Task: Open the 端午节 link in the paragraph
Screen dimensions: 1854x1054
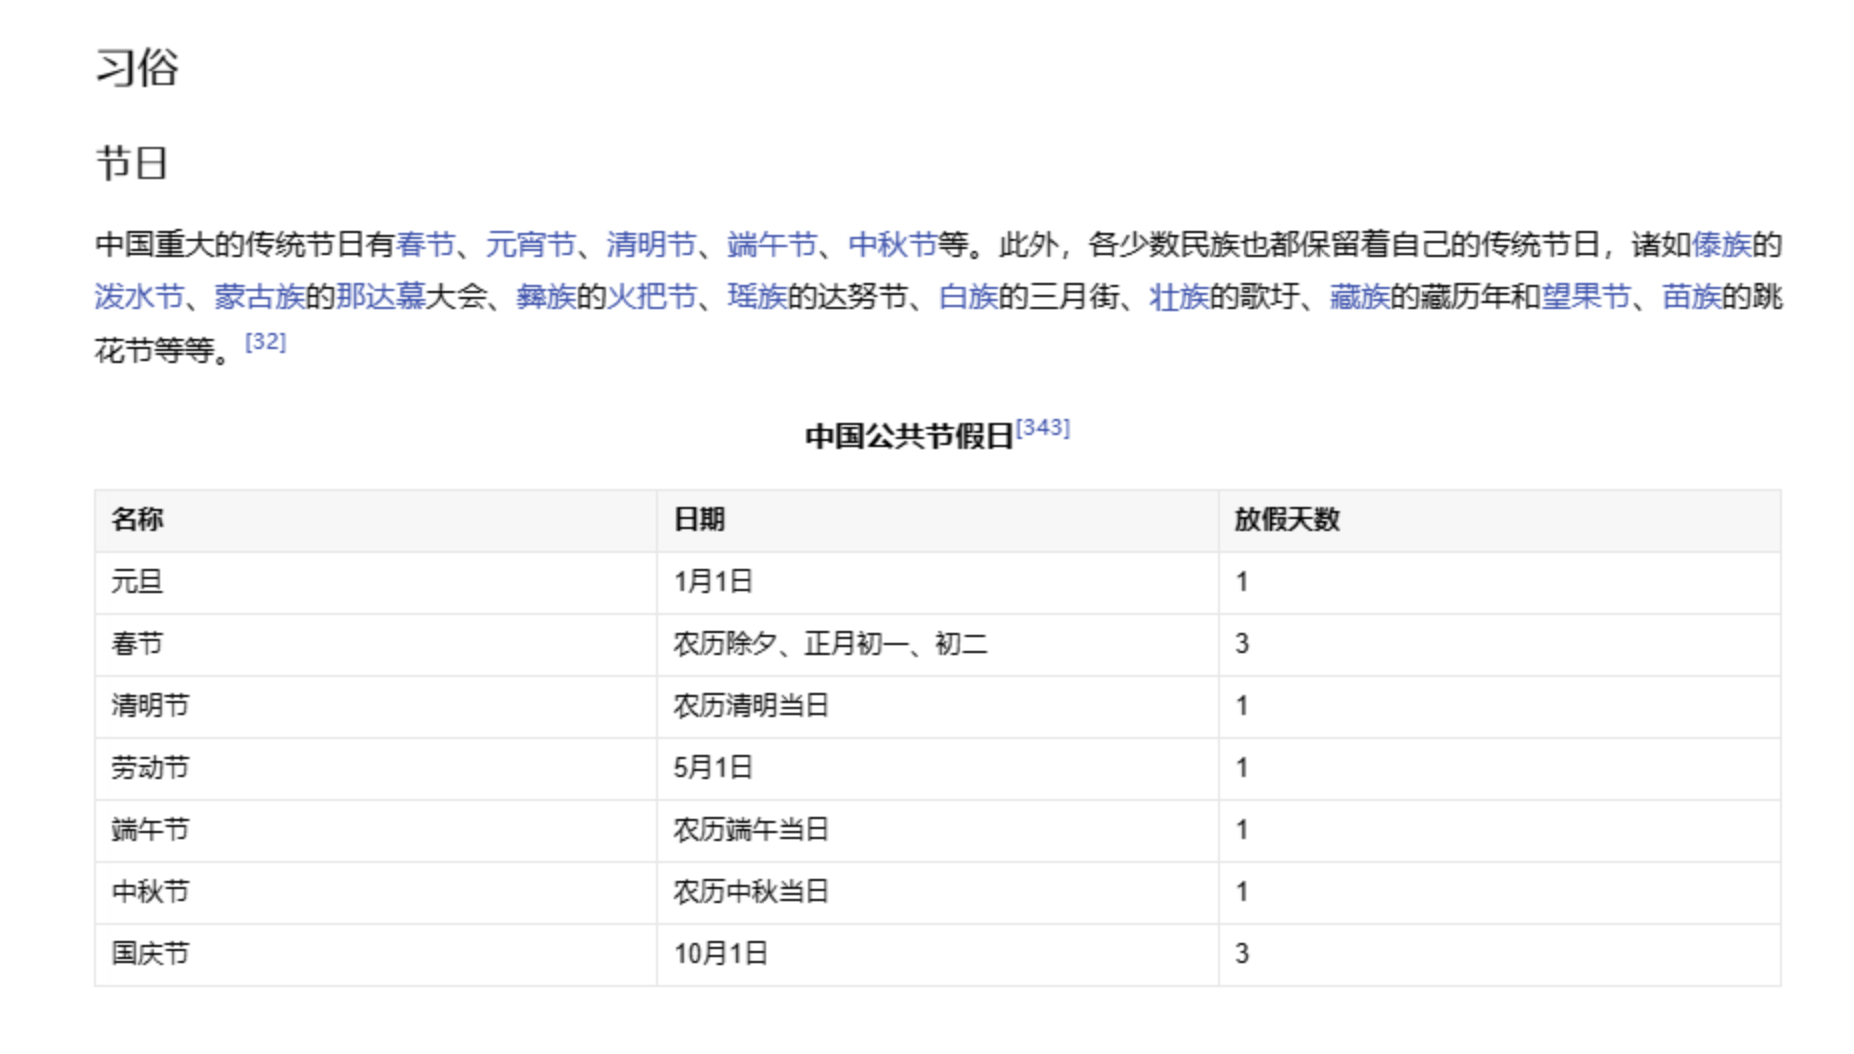Action: point(772,245)
